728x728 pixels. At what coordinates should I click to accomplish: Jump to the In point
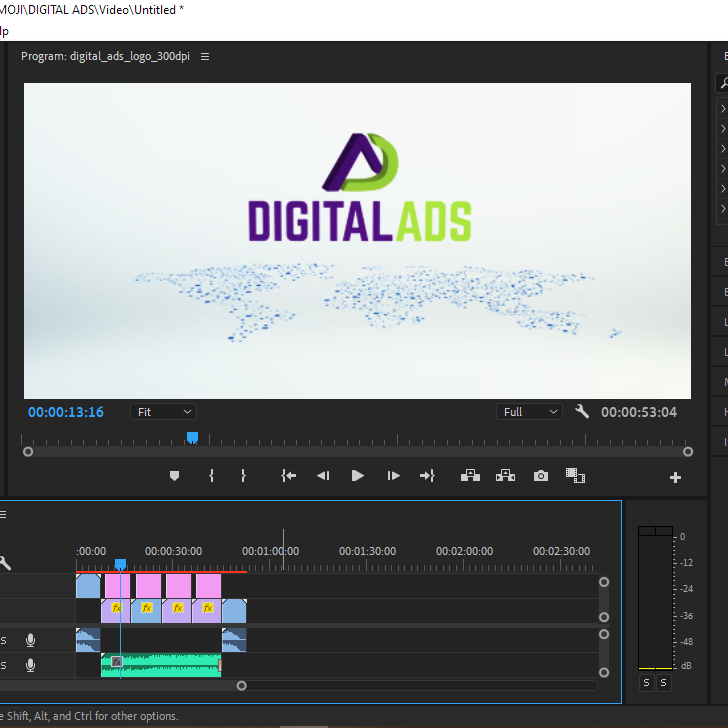point(288,476)
